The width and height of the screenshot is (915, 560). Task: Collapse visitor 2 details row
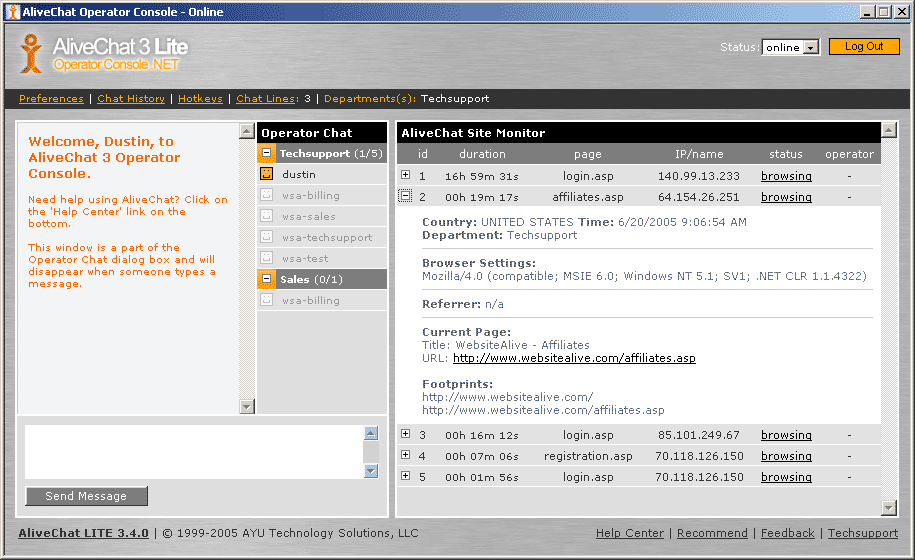tap(405, 196)
